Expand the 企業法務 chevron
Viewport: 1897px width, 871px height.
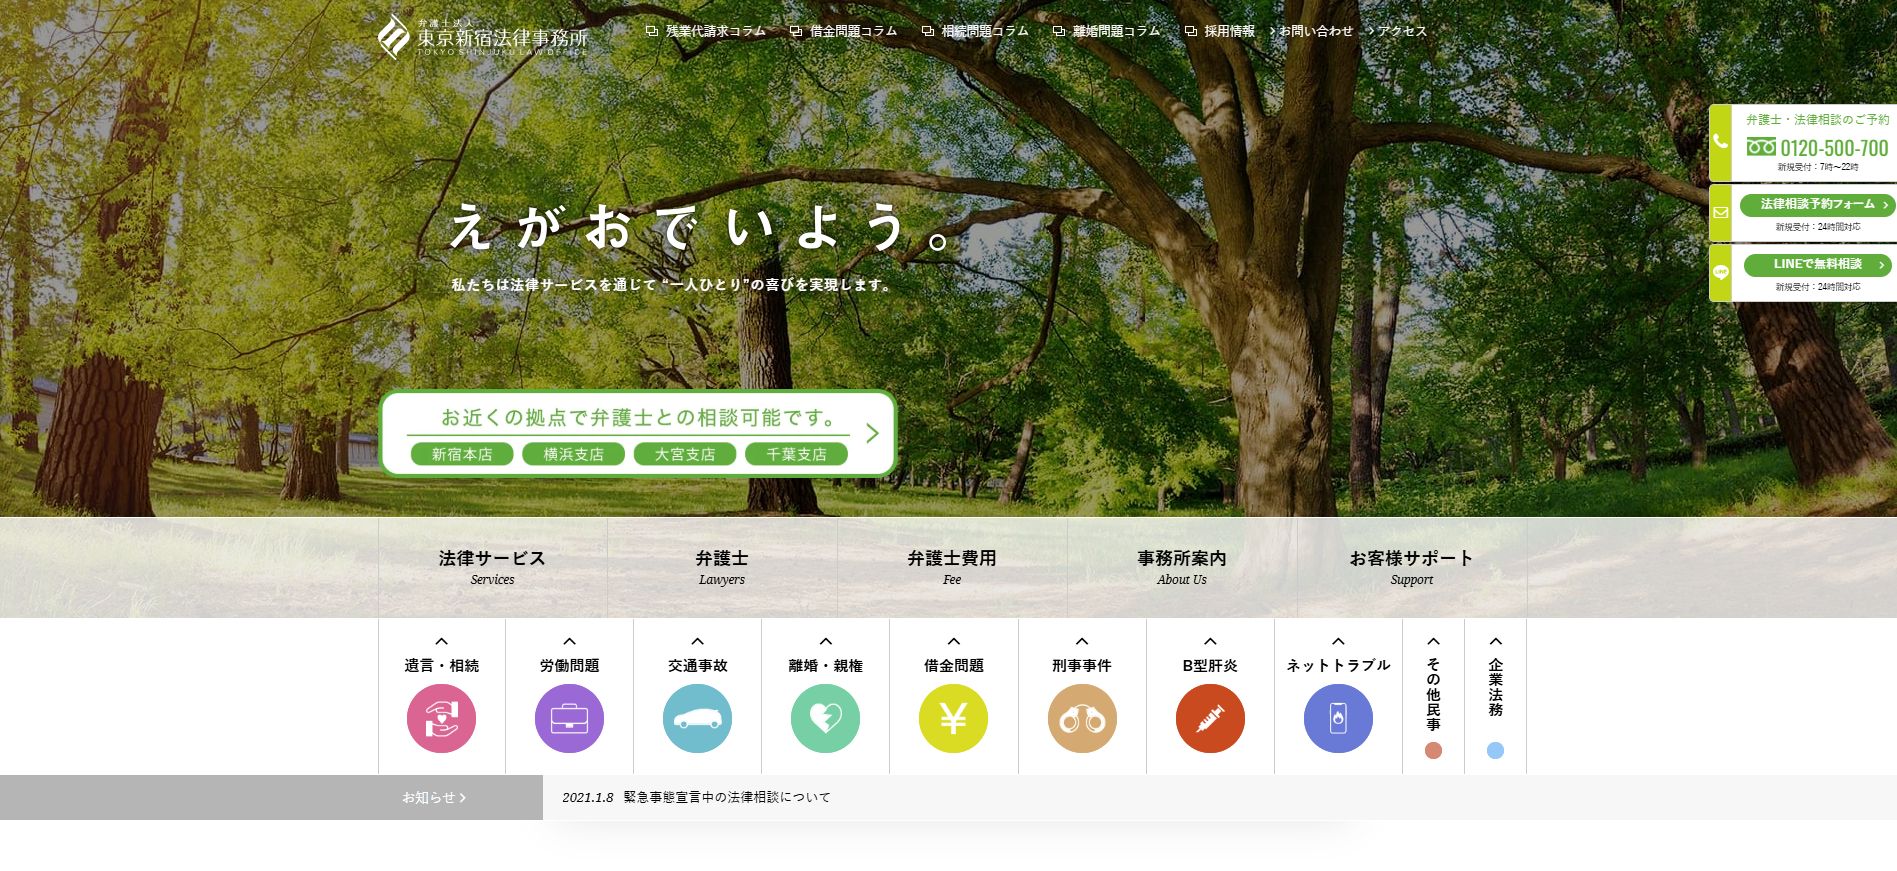1496,641
